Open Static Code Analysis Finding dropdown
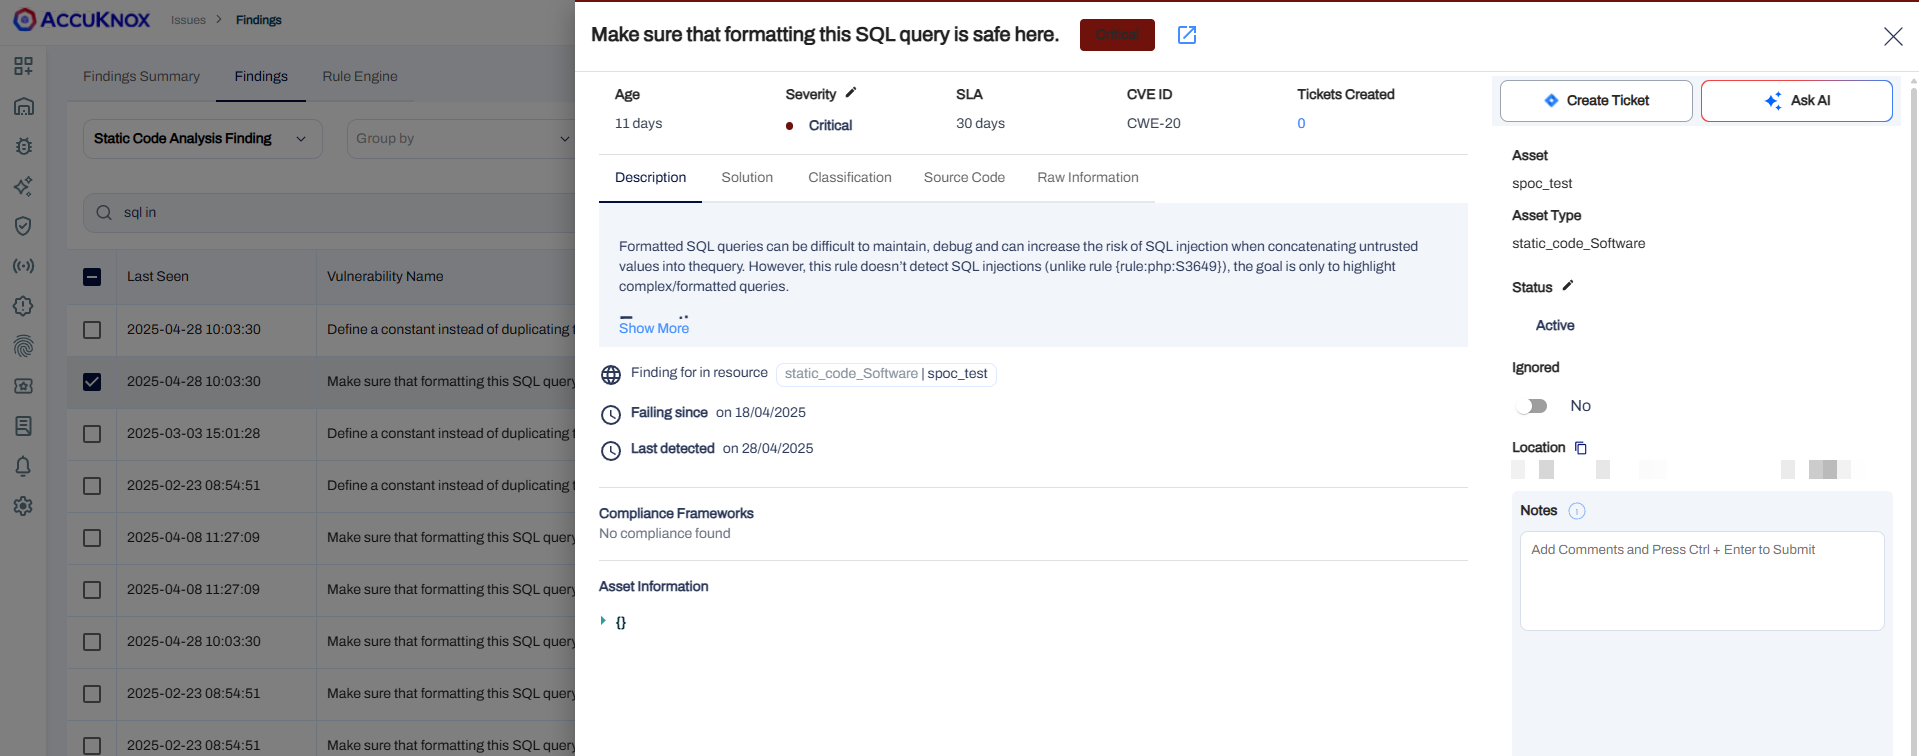The image size is (1919, 756). [202, 139]
